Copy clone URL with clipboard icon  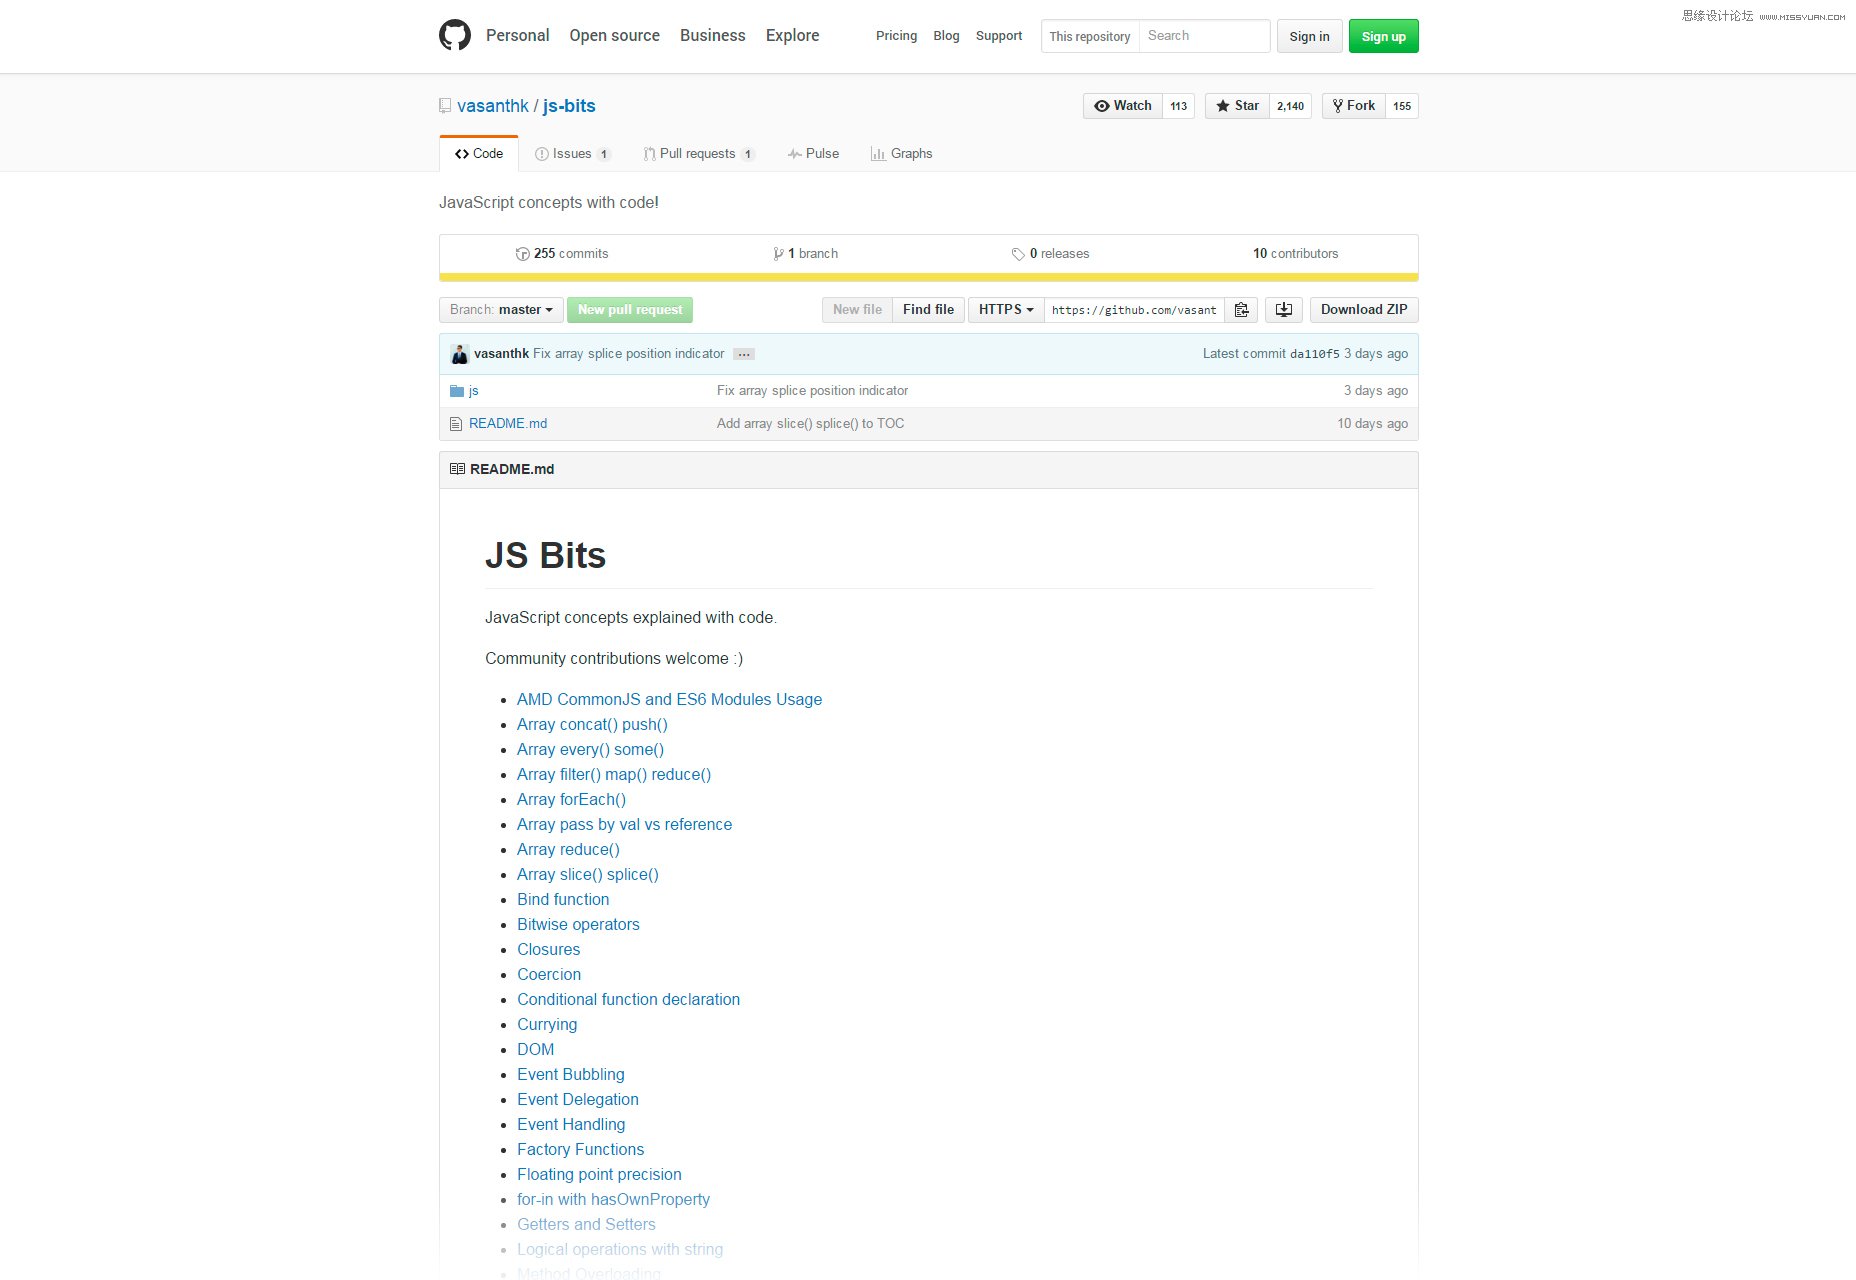pos(1241,310)
